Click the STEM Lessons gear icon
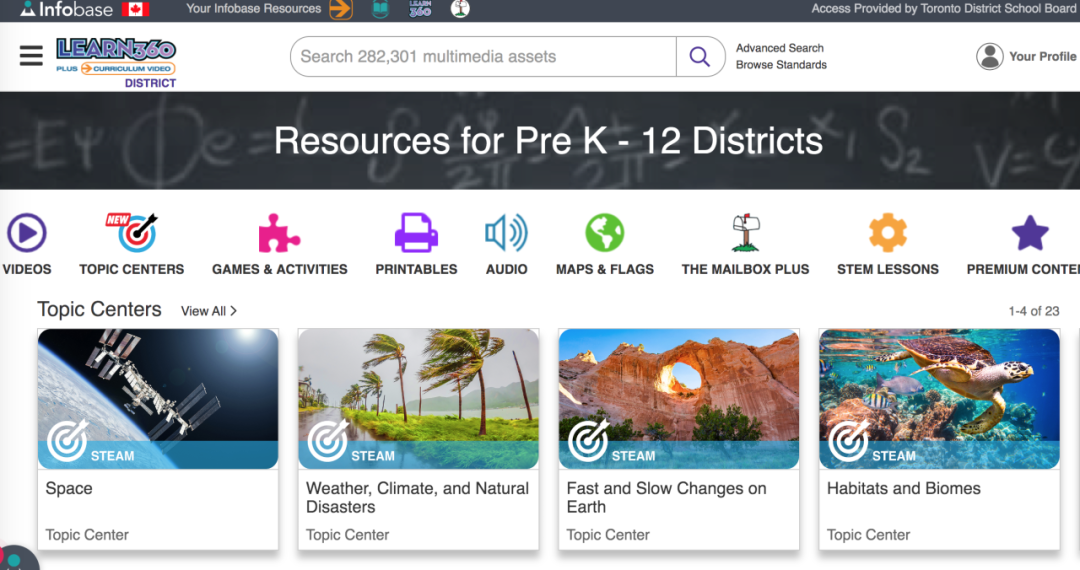Screen dimensions: 1080x570 coord(887,233)
